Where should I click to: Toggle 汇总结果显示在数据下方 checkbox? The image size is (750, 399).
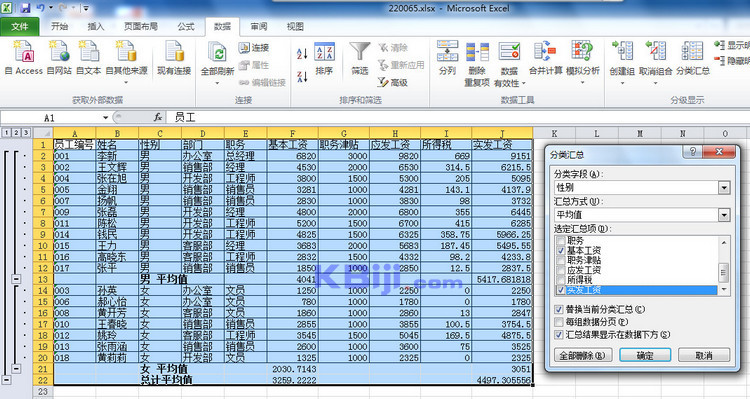[x=558, y=334]
